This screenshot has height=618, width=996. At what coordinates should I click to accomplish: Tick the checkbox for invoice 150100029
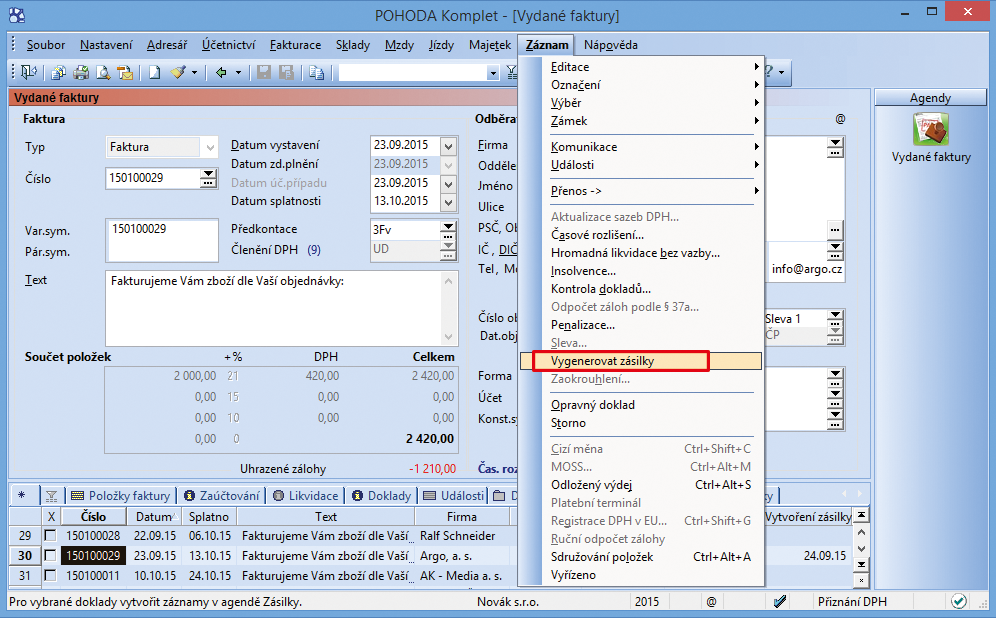pos(50,556)
